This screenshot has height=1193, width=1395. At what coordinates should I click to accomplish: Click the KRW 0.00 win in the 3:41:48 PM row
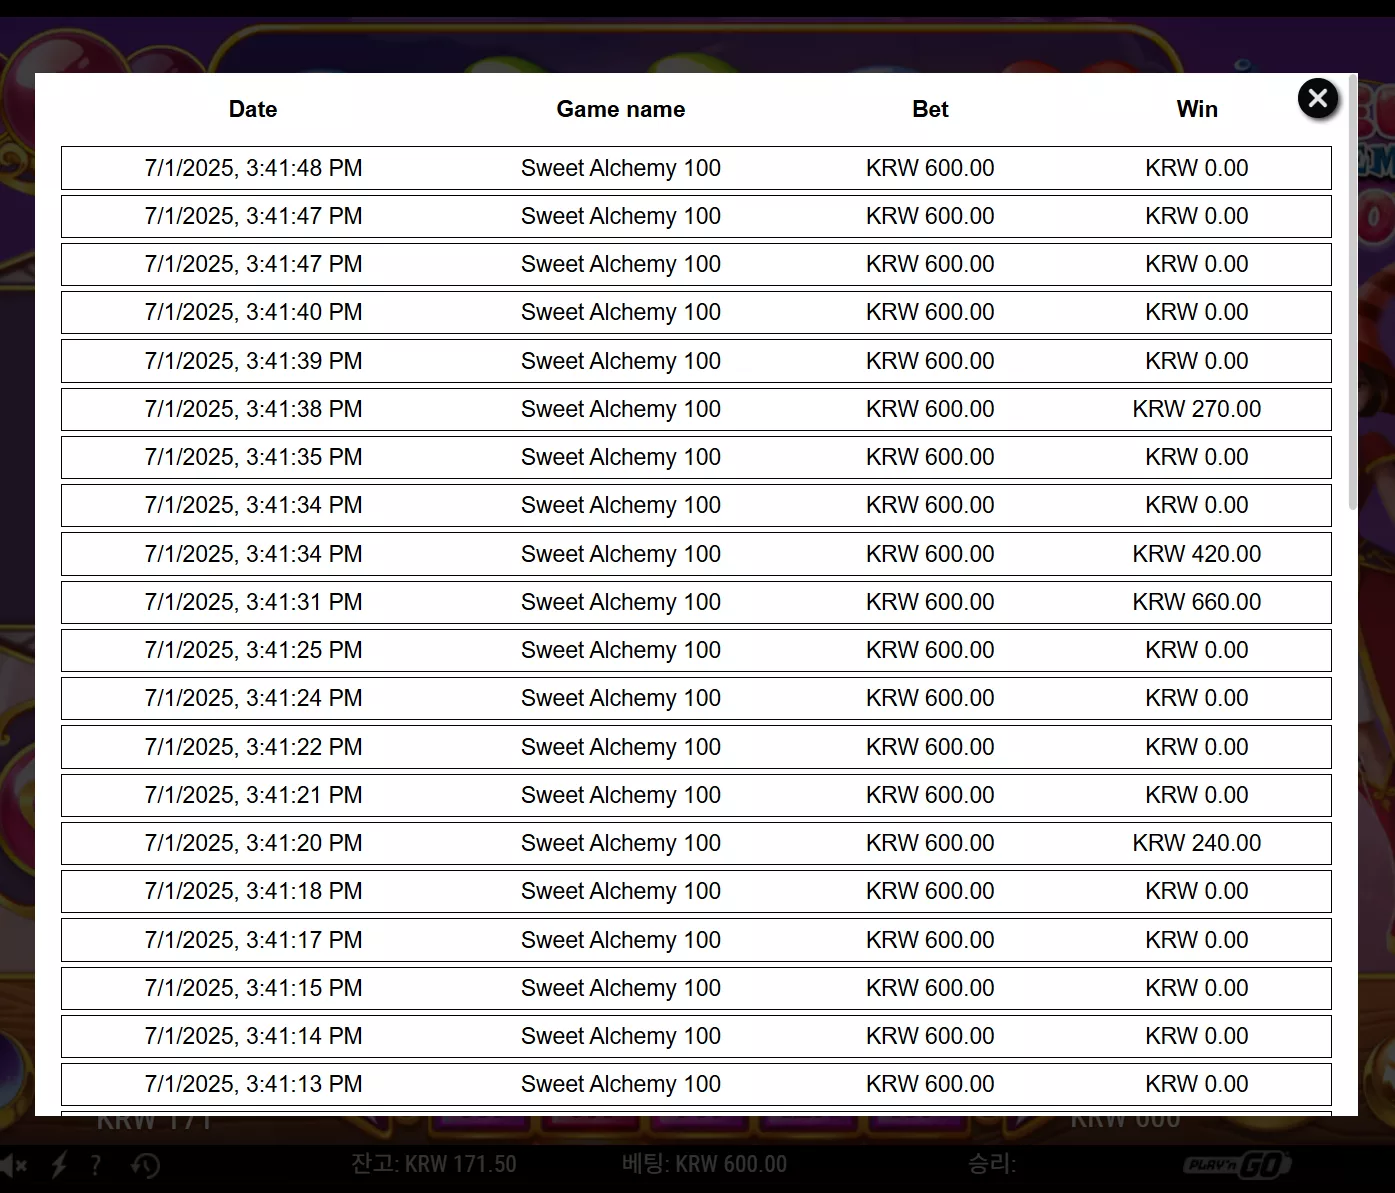1197,168
